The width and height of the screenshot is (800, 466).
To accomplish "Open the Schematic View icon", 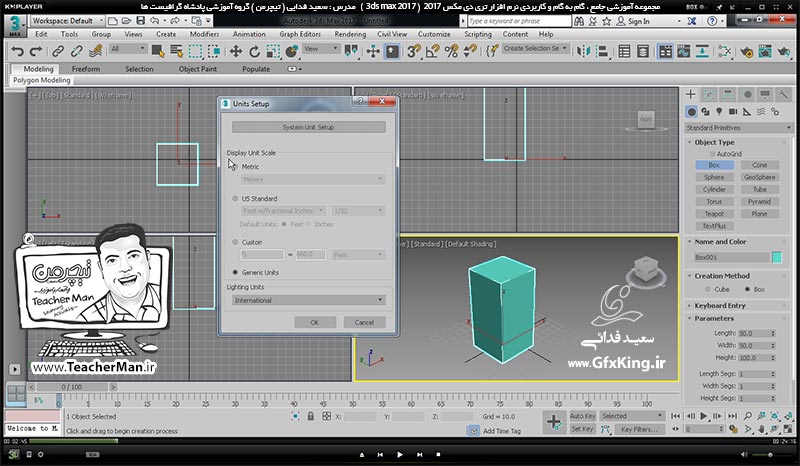I will (x=703, y=51).
